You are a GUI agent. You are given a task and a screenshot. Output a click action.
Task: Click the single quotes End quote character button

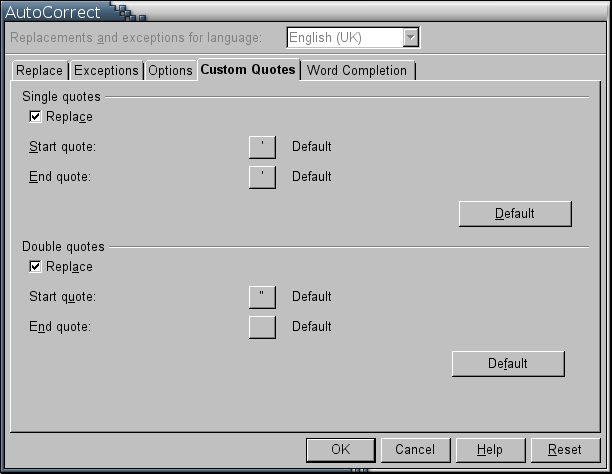(262, 177)
